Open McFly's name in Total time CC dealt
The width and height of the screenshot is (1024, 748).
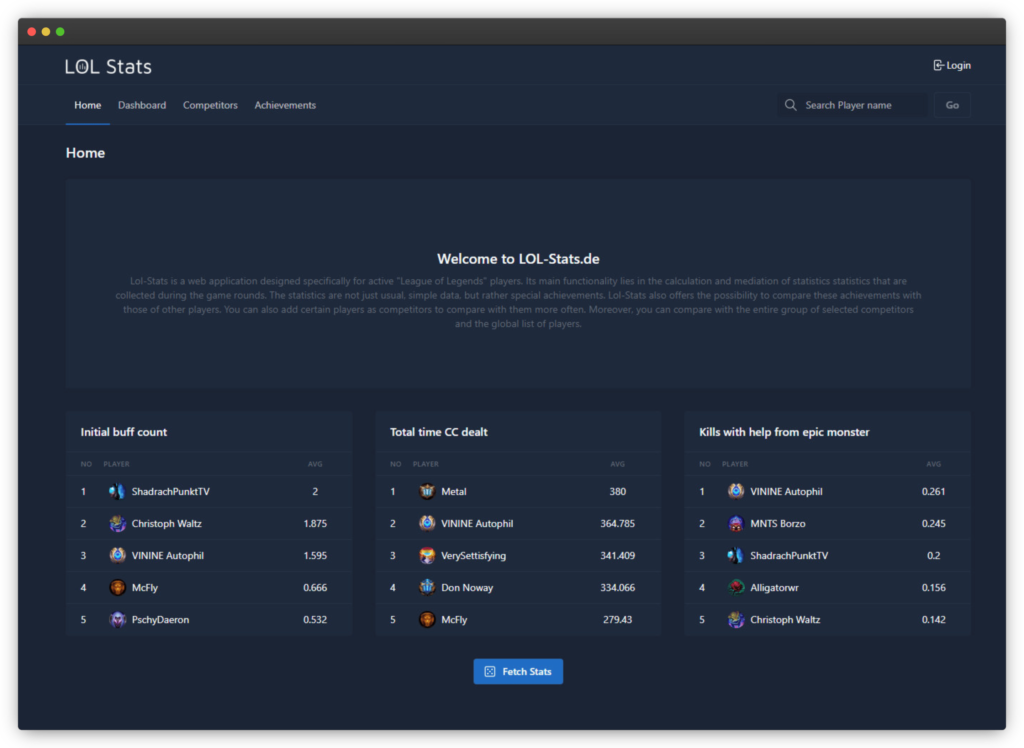pos(454,620)
